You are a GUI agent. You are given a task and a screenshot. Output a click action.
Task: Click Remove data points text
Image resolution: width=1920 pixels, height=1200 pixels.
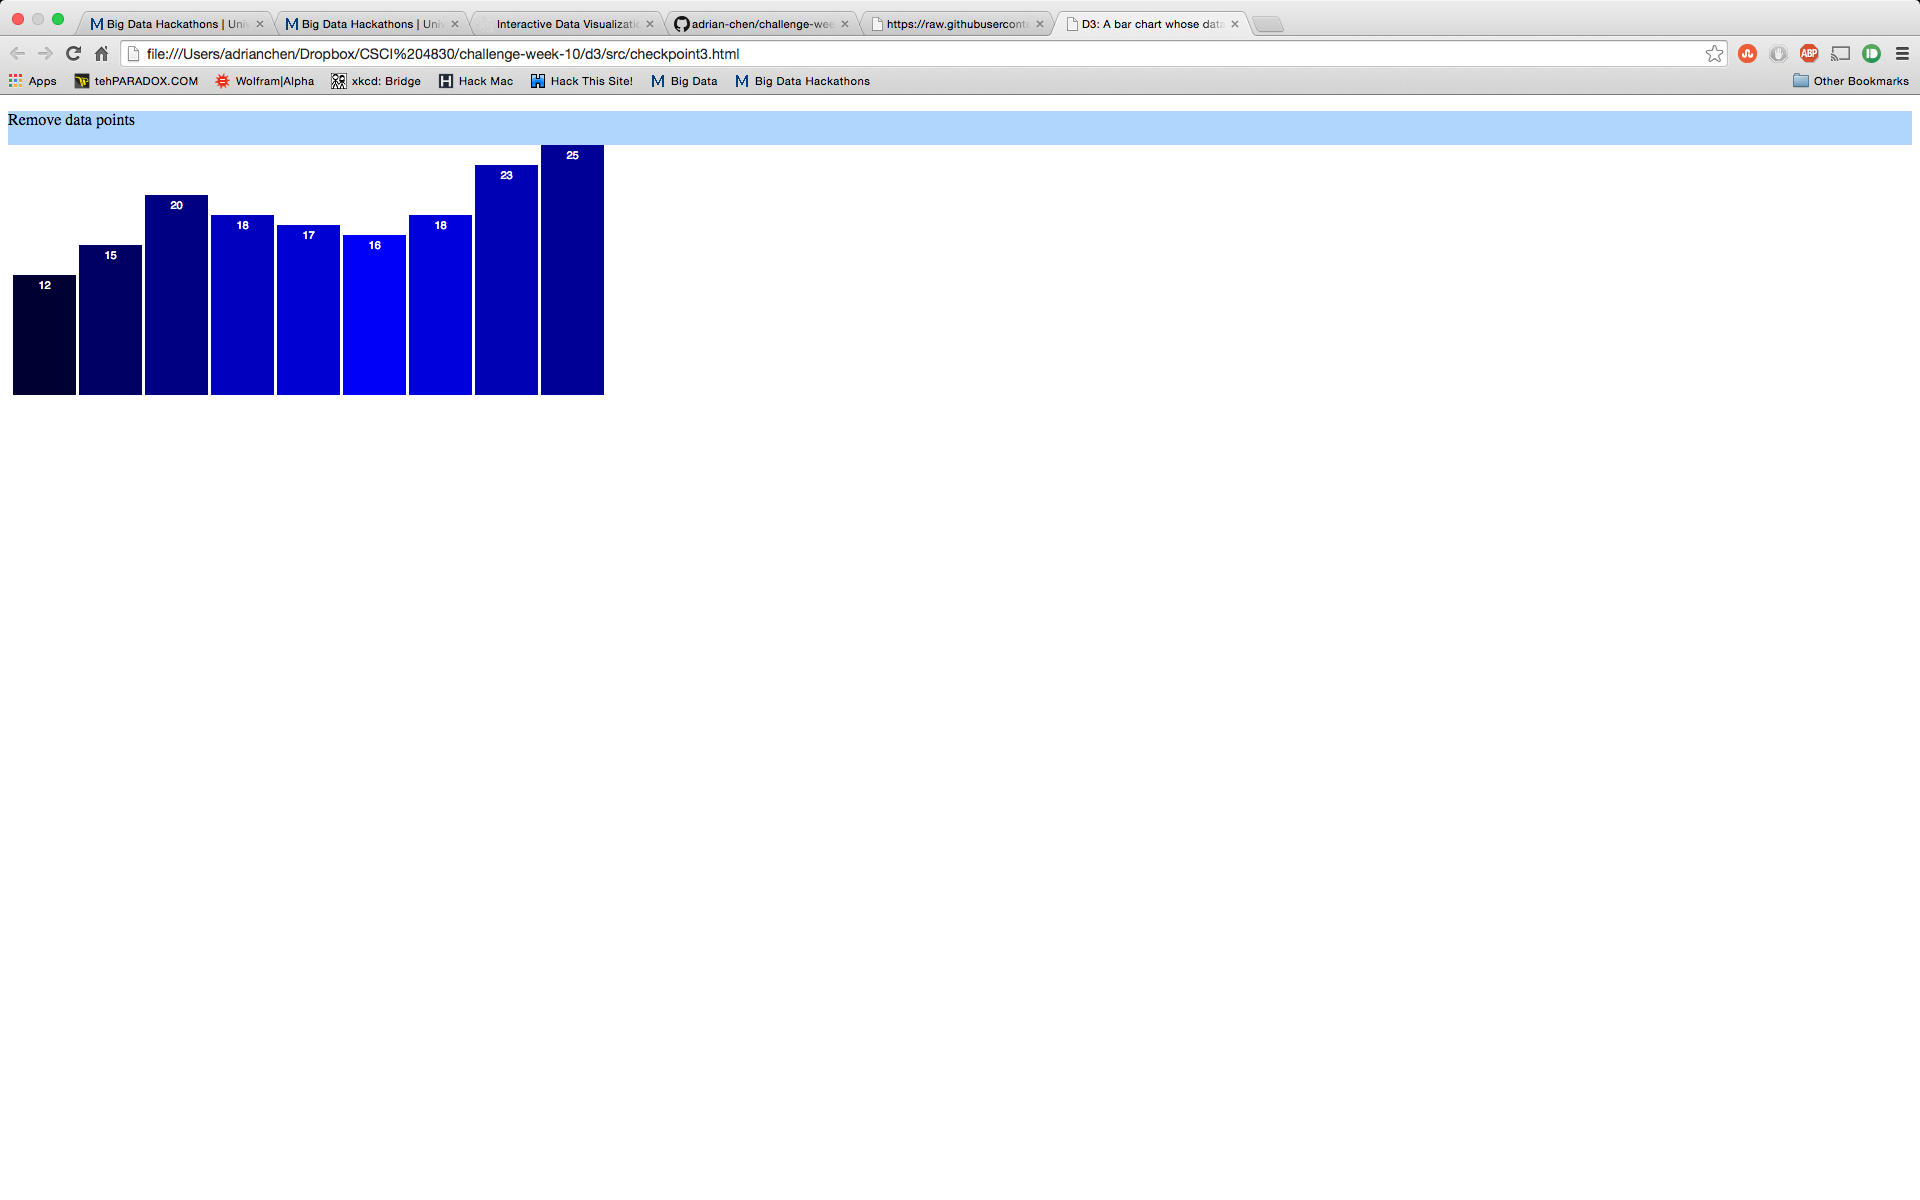click(71, 120)
